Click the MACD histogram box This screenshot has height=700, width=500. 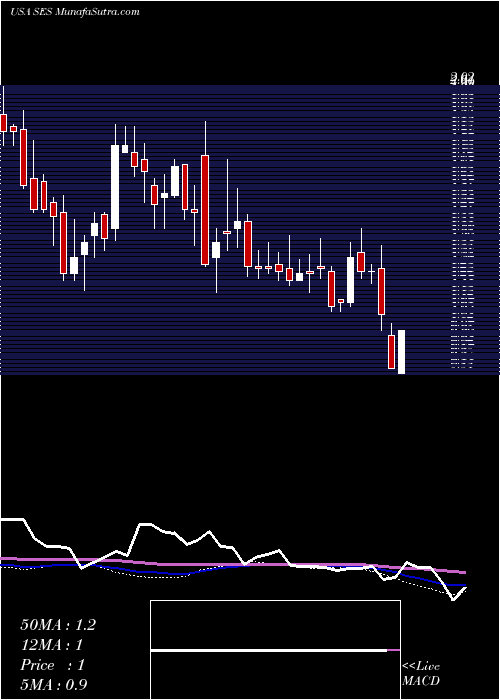275,650
